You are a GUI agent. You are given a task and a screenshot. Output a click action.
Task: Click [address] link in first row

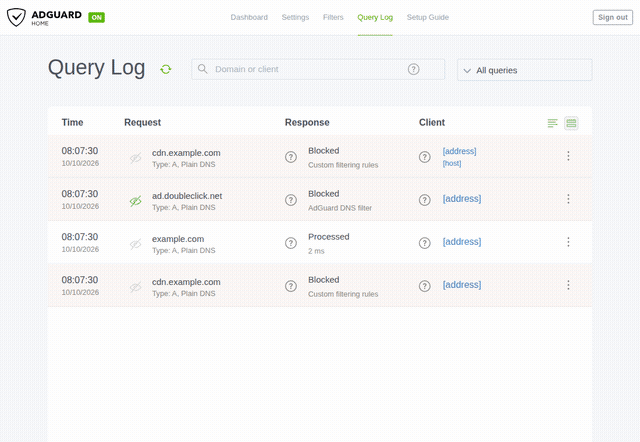click(460, 151)
